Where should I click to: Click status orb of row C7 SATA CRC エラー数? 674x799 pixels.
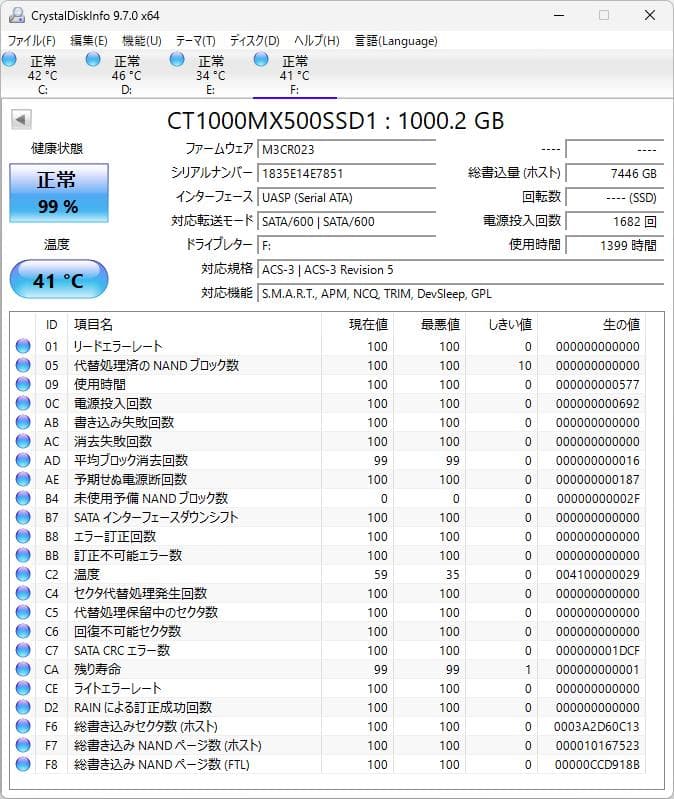coord(23,650)
